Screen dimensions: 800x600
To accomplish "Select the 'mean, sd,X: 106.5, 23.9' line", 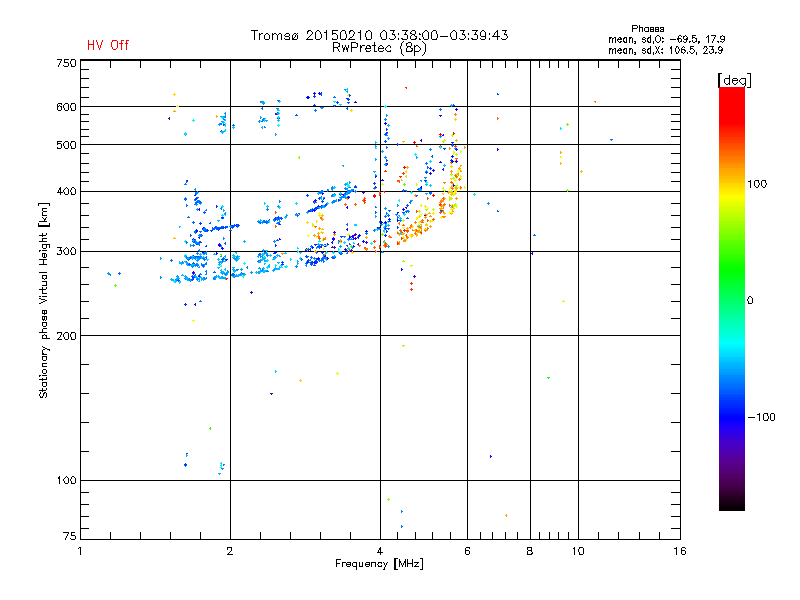I will (665, 51).
